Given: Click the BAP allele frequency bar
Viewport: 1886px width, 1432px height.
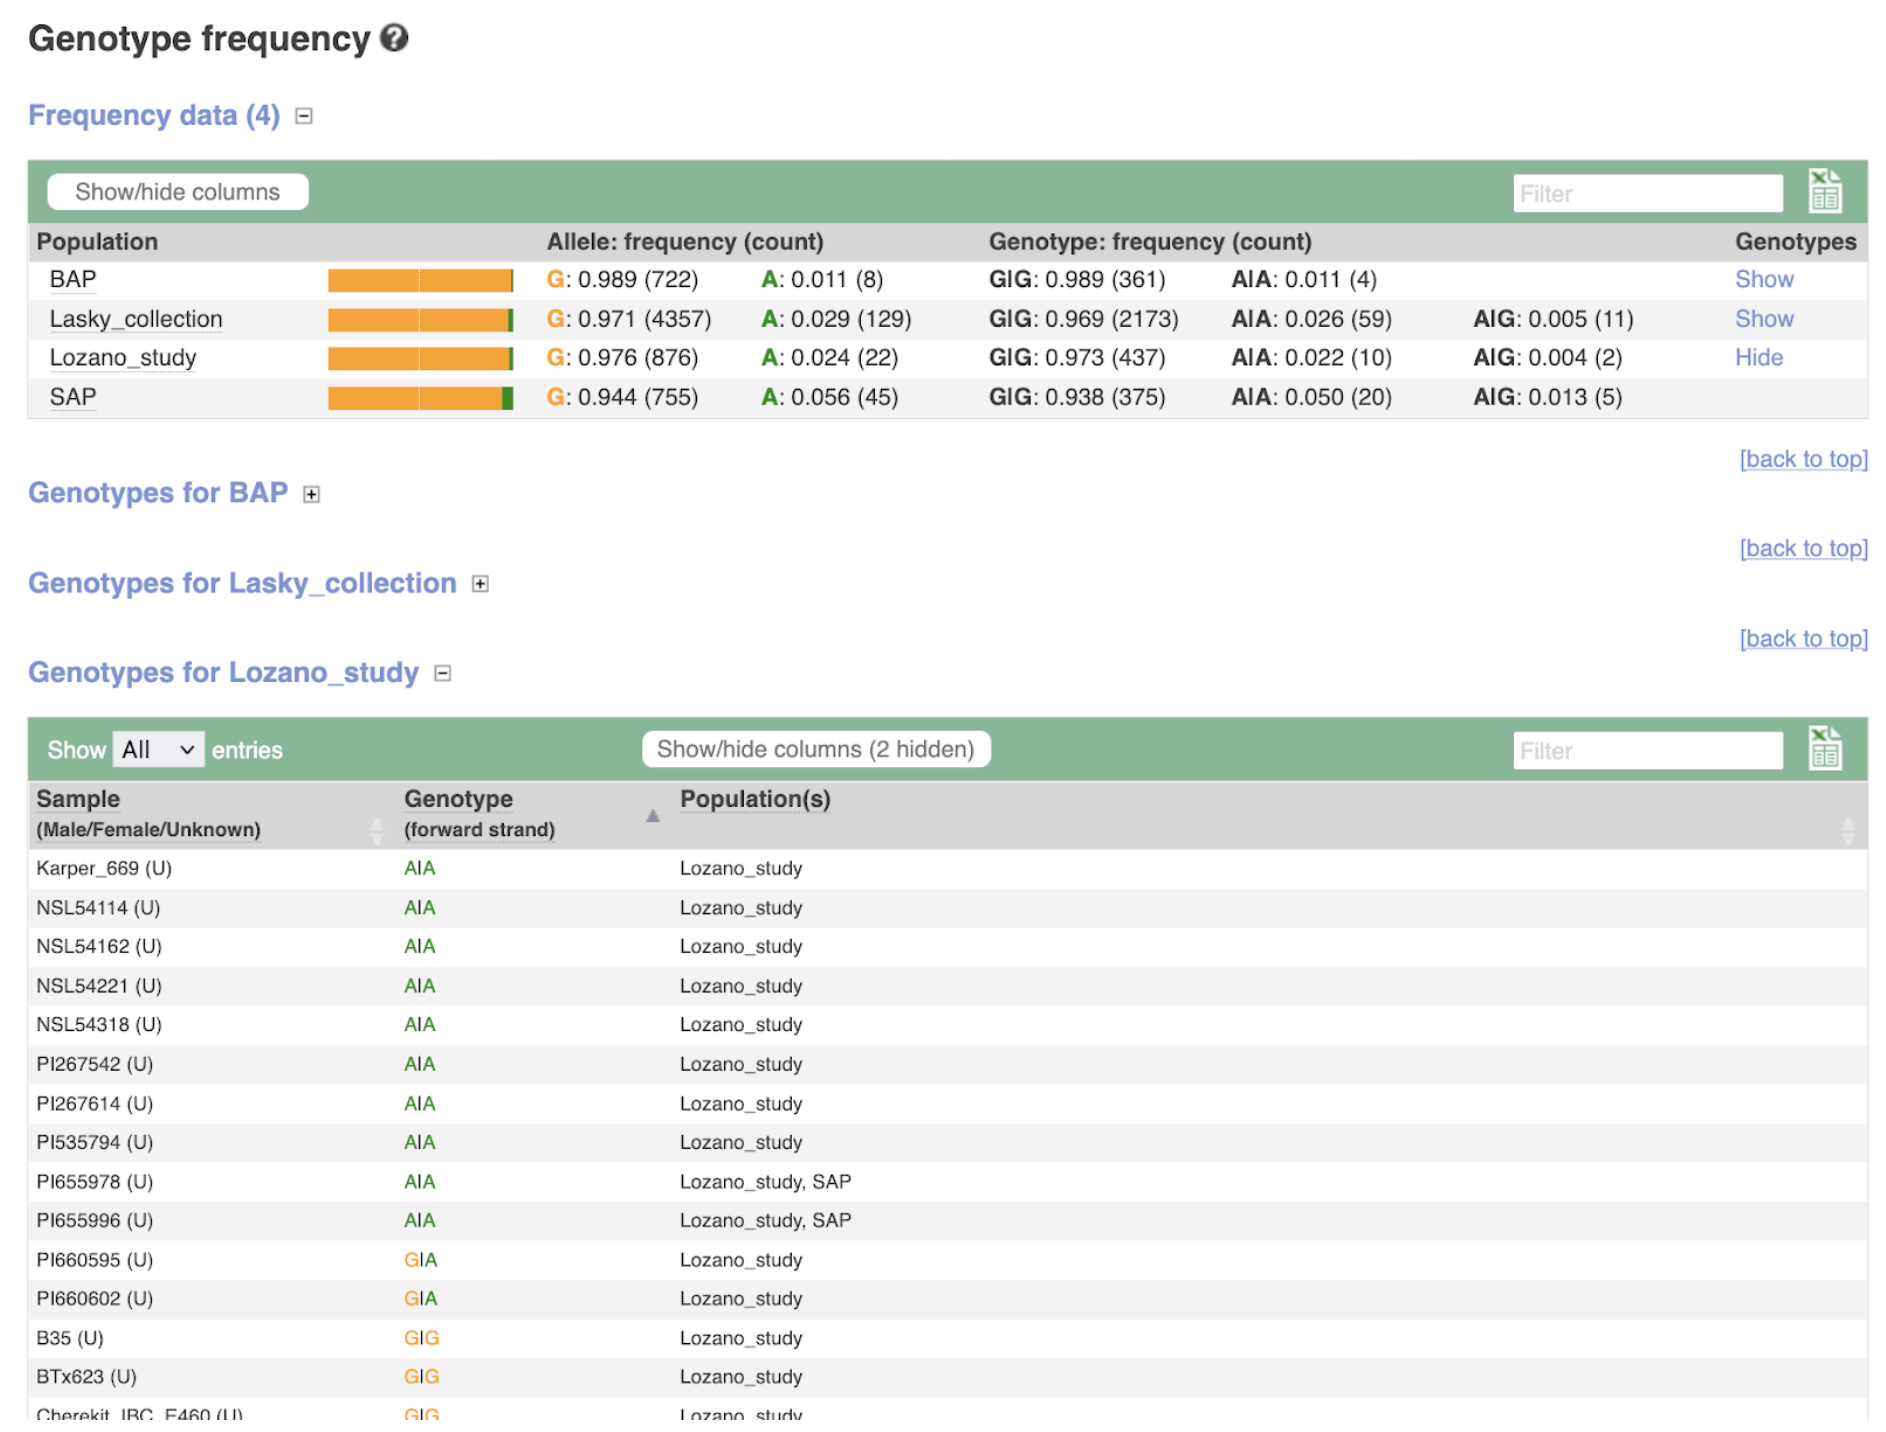Looking at the screenshot, I should coord(421,281).
